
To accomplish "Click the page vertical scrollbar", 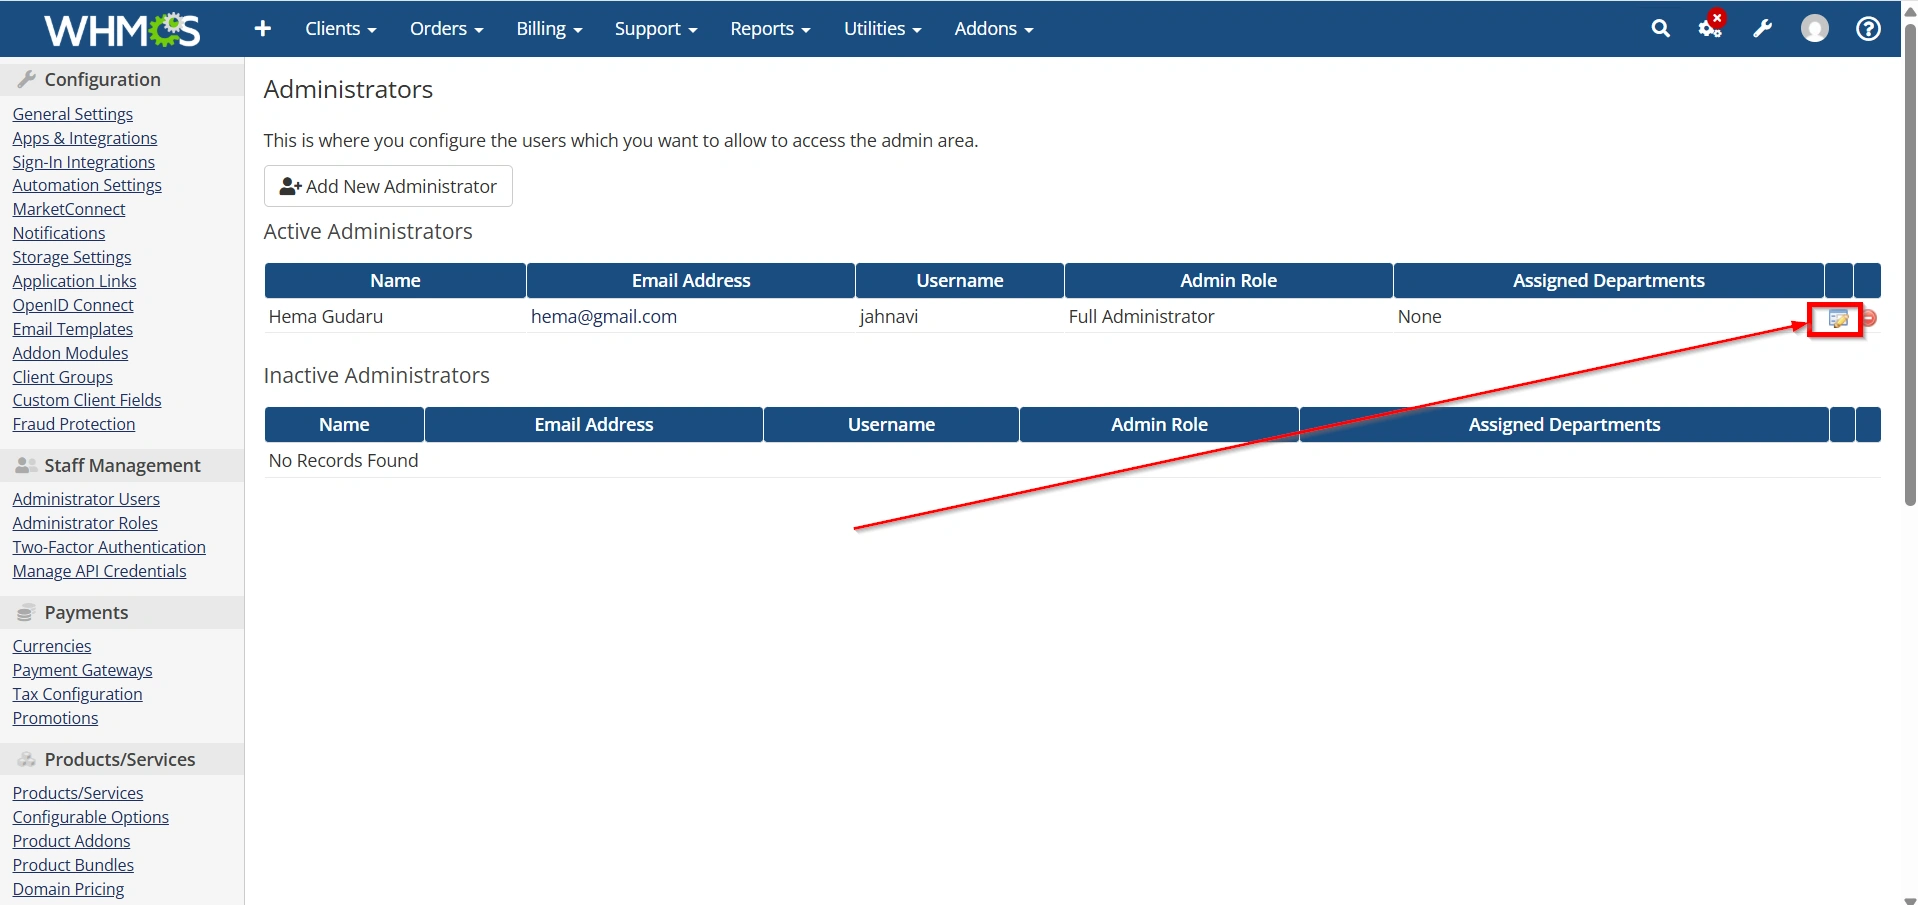I will pos(1910,265).
